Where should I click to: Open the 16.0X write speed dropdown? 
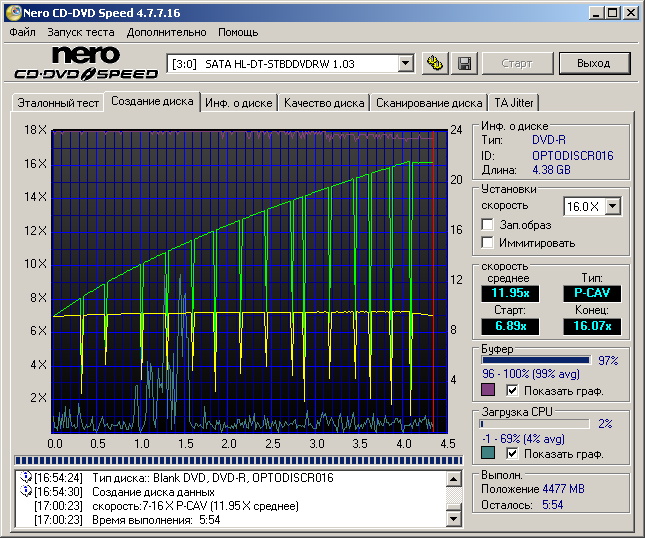pos(612,206)
